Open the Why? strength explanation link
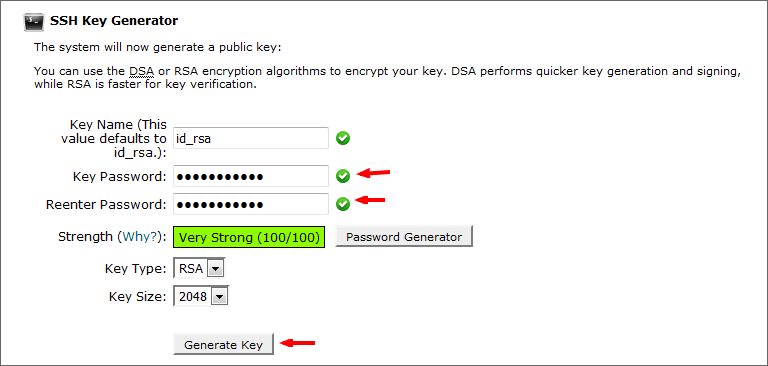Screen dimensions: 768x366 click(140, 237)
